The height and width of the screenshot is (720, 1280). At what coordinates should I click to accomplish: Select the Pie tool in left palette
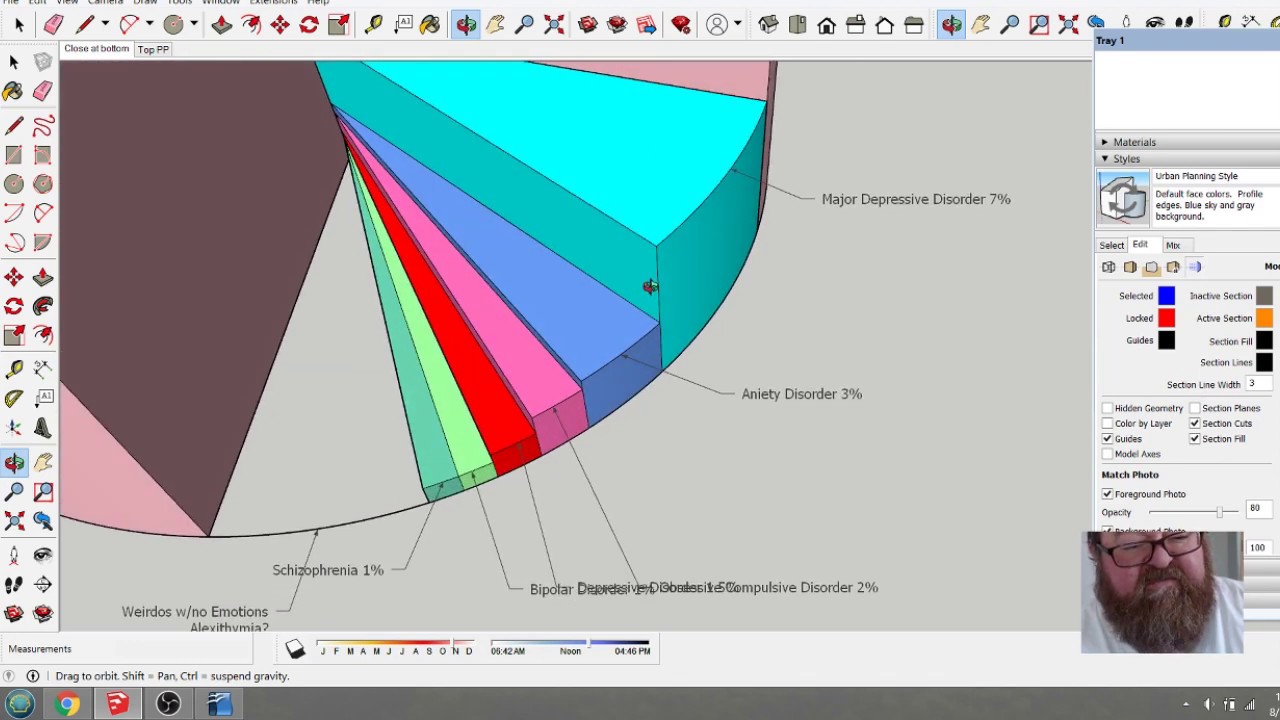coord(42,242)
